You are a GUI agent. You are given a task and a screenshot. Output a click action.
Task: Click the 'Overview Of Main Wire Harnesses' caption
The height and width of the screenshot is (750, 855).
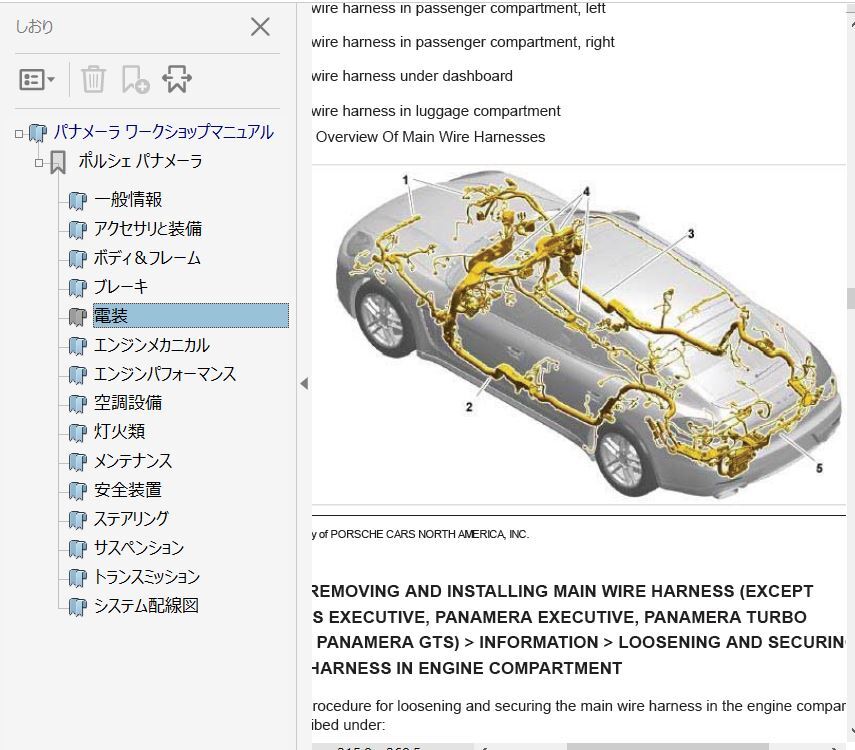[430, 137]
